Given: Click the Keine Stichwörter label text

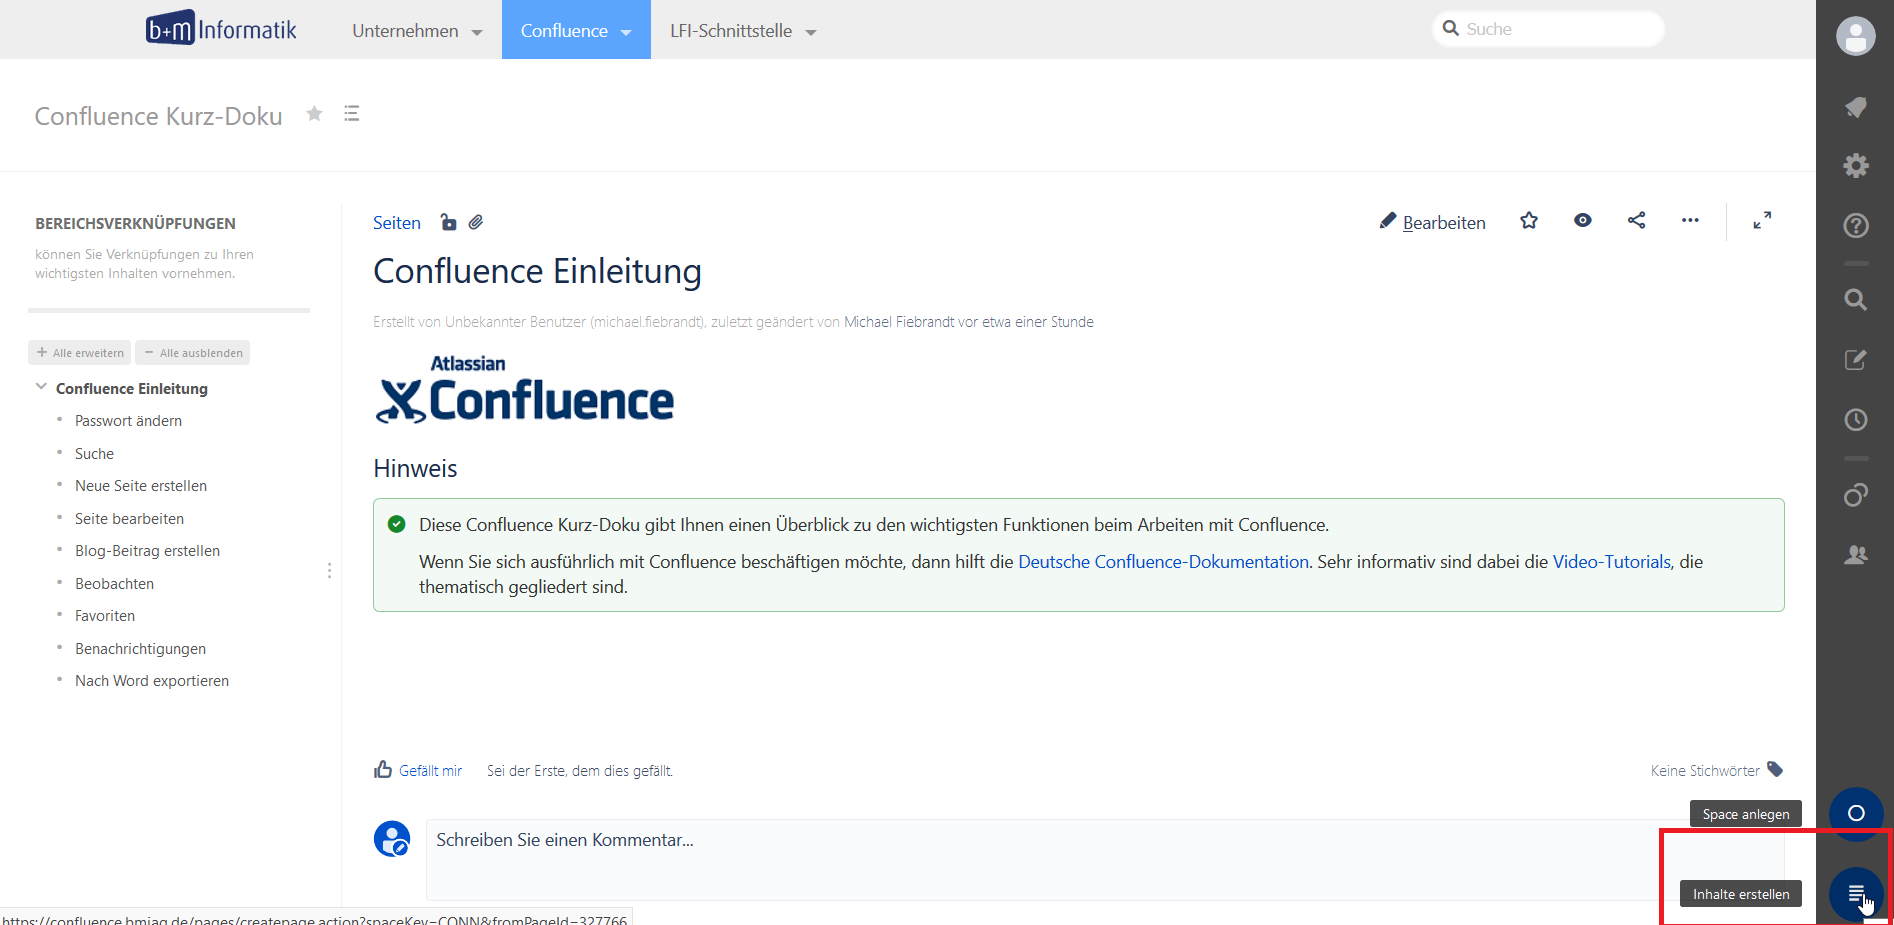Looking at the screenshot, I should 1705,770.
